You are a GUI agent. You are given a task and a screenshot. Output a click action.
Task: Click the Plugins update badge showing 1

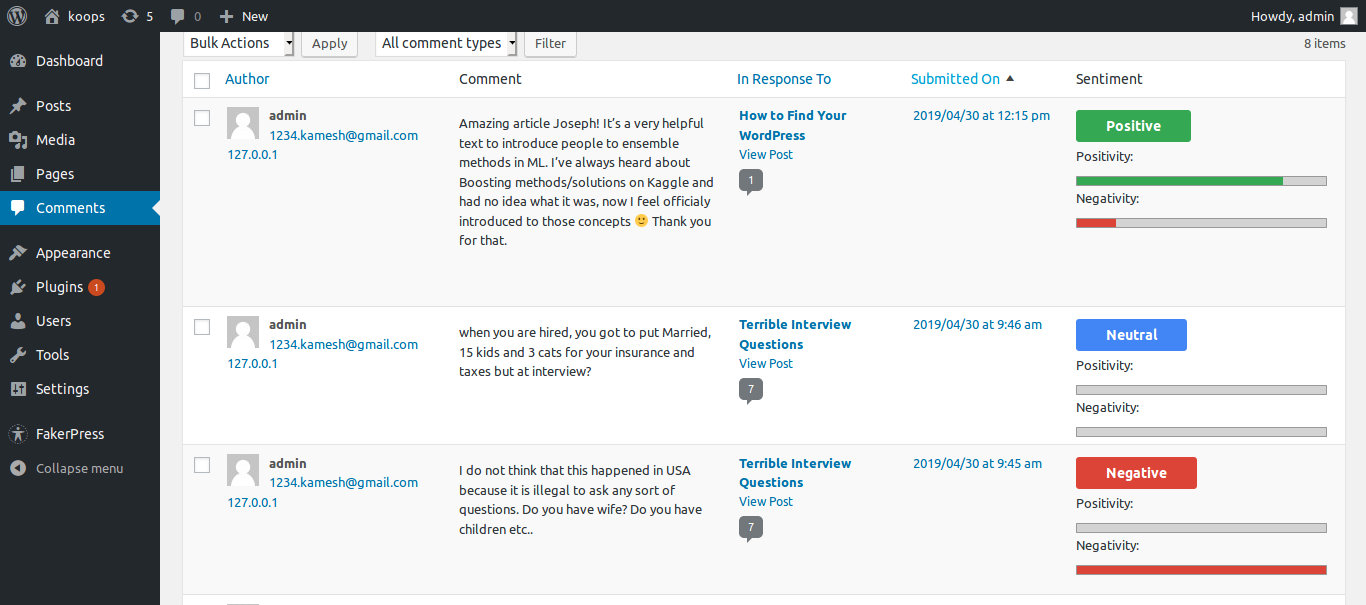(x=96, y=287)
